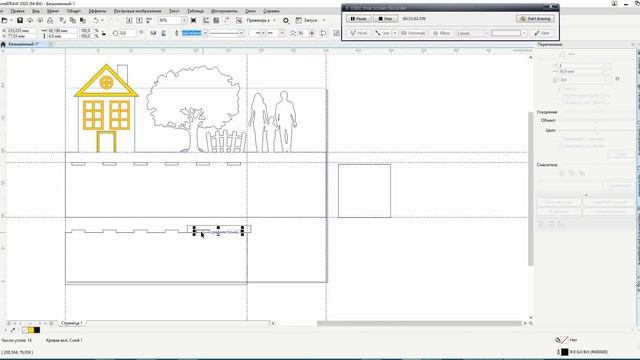Viewport: 640px width, 360px height.
Task: Click the Перетекание docker title
Action: tap(549, 44)
